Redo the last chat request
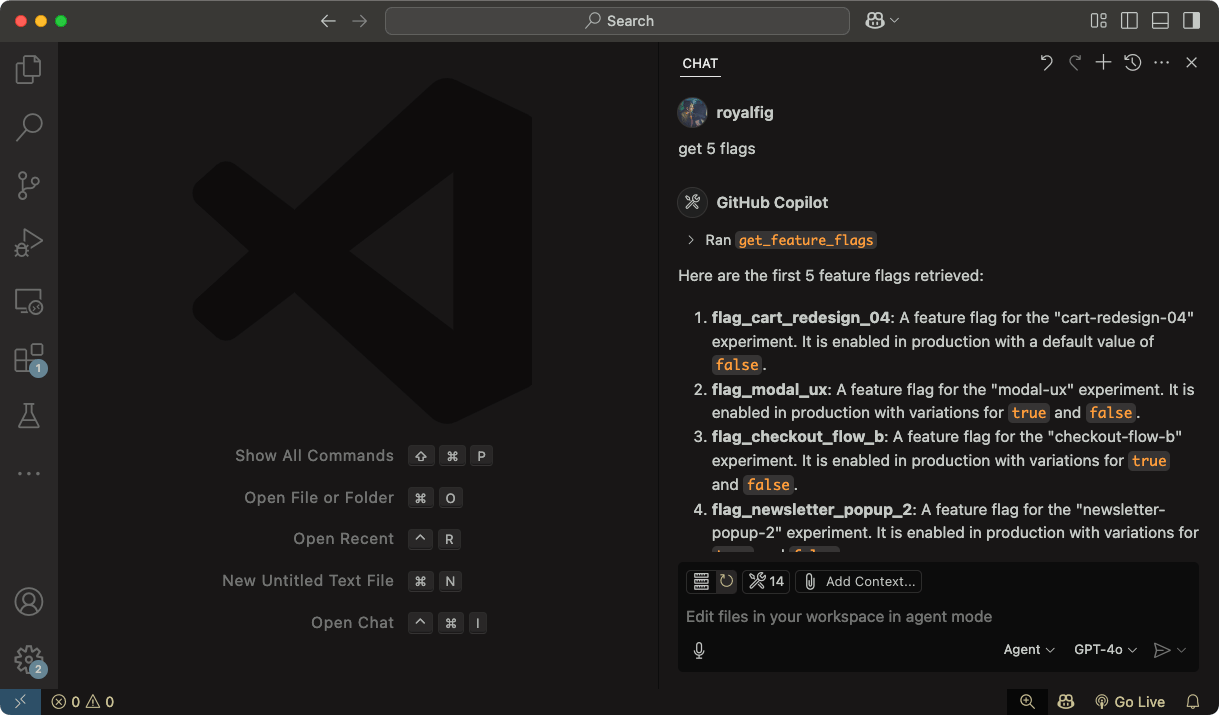The image size is (1219, 715). [1075, 63]
